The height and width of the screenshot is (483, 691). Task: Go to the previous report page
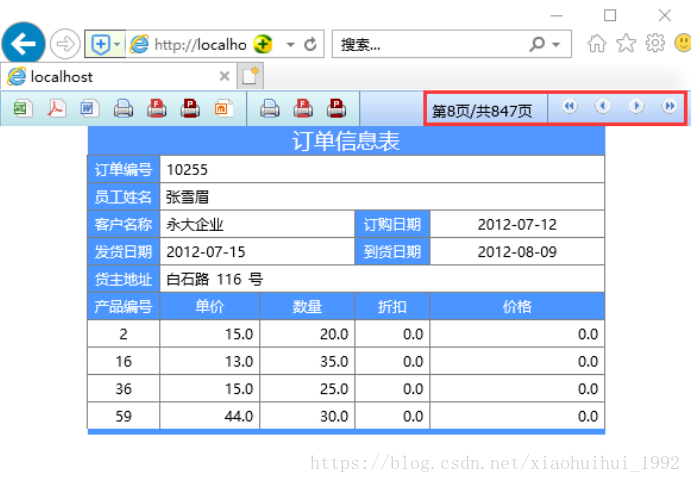click(x=602, y=106)
